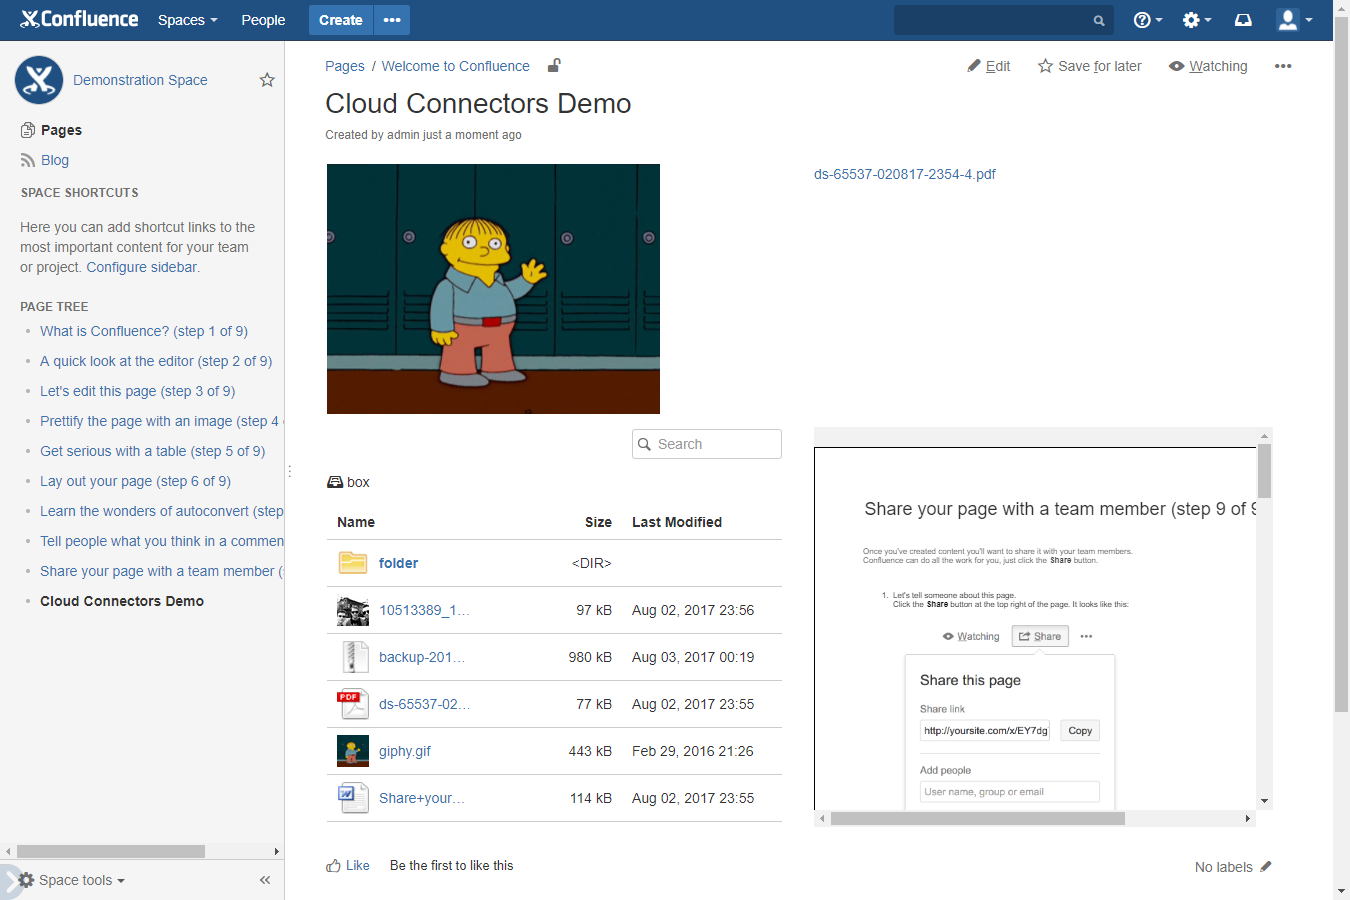Click the yellow folder icon

click(353, 563)
